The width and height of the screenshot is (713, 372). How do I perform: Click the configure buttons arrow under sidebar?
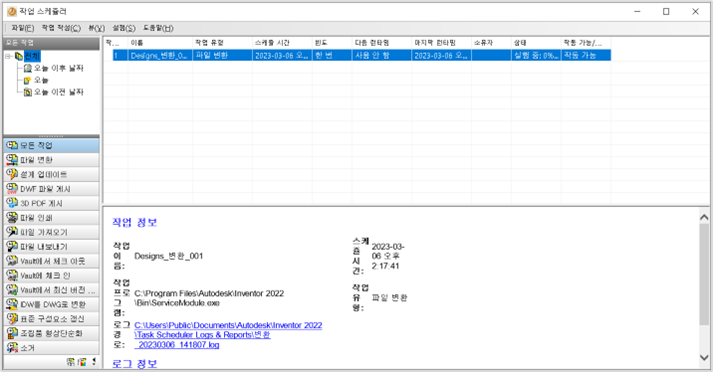point(94,362)
